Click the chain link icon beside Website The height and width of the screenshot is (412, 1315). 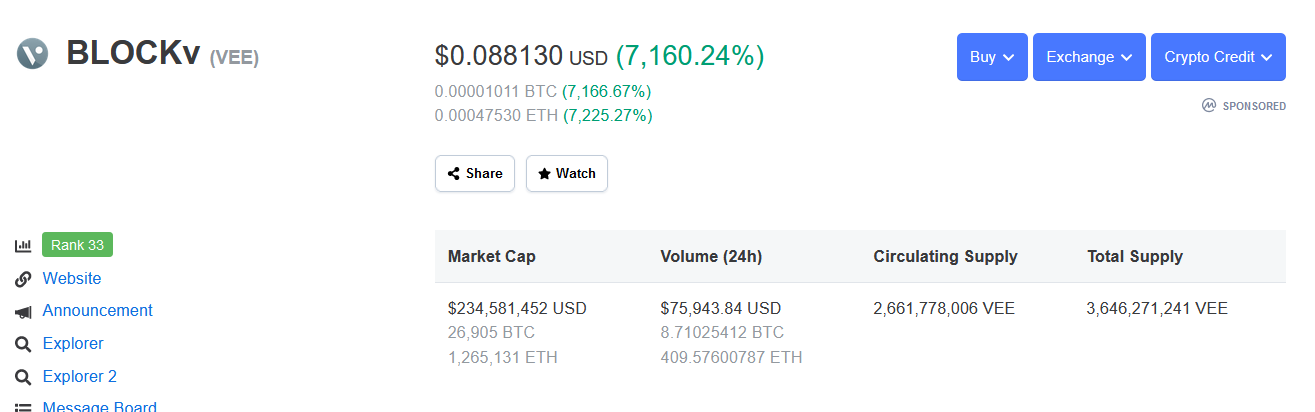[x=23, y=279]
